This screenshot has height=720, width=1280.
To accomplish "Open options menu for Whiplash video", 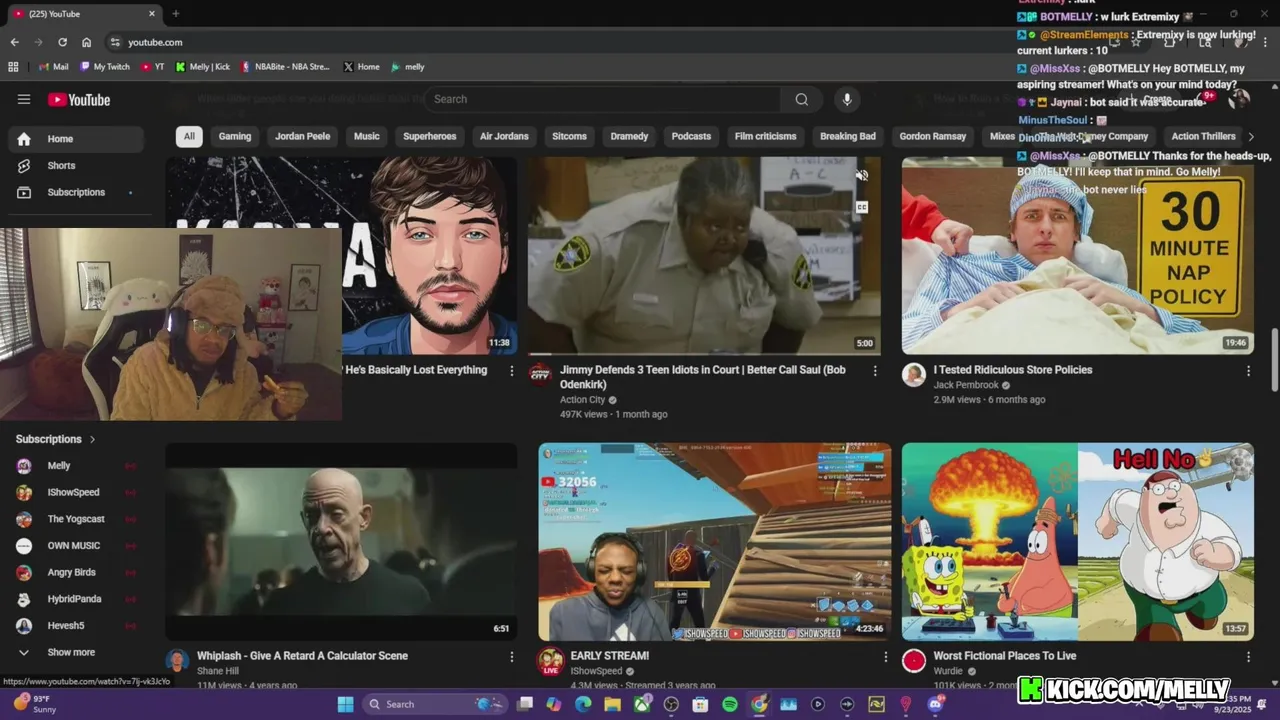I will click(512, 657).
